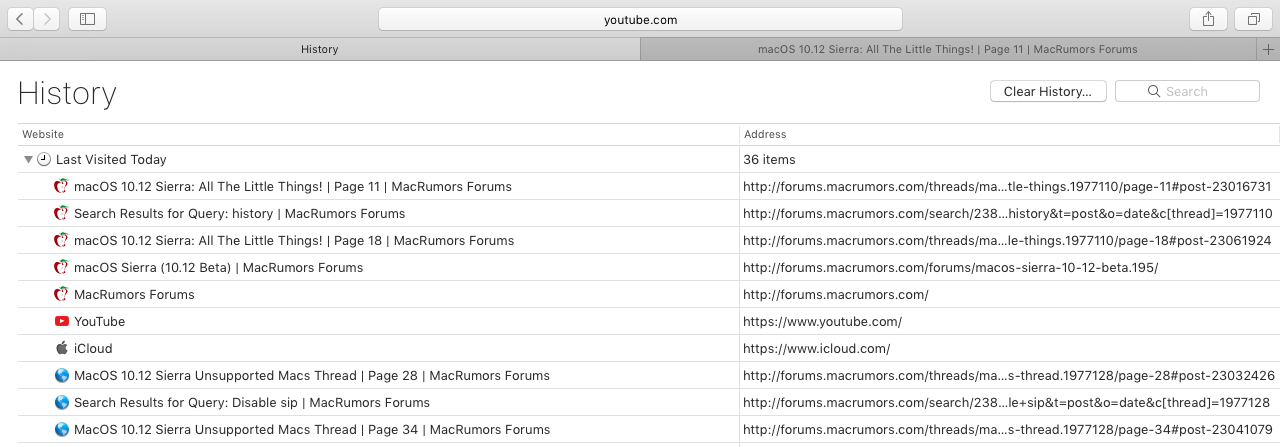Click address ending page-18#post-23061924

[1007, 240]
